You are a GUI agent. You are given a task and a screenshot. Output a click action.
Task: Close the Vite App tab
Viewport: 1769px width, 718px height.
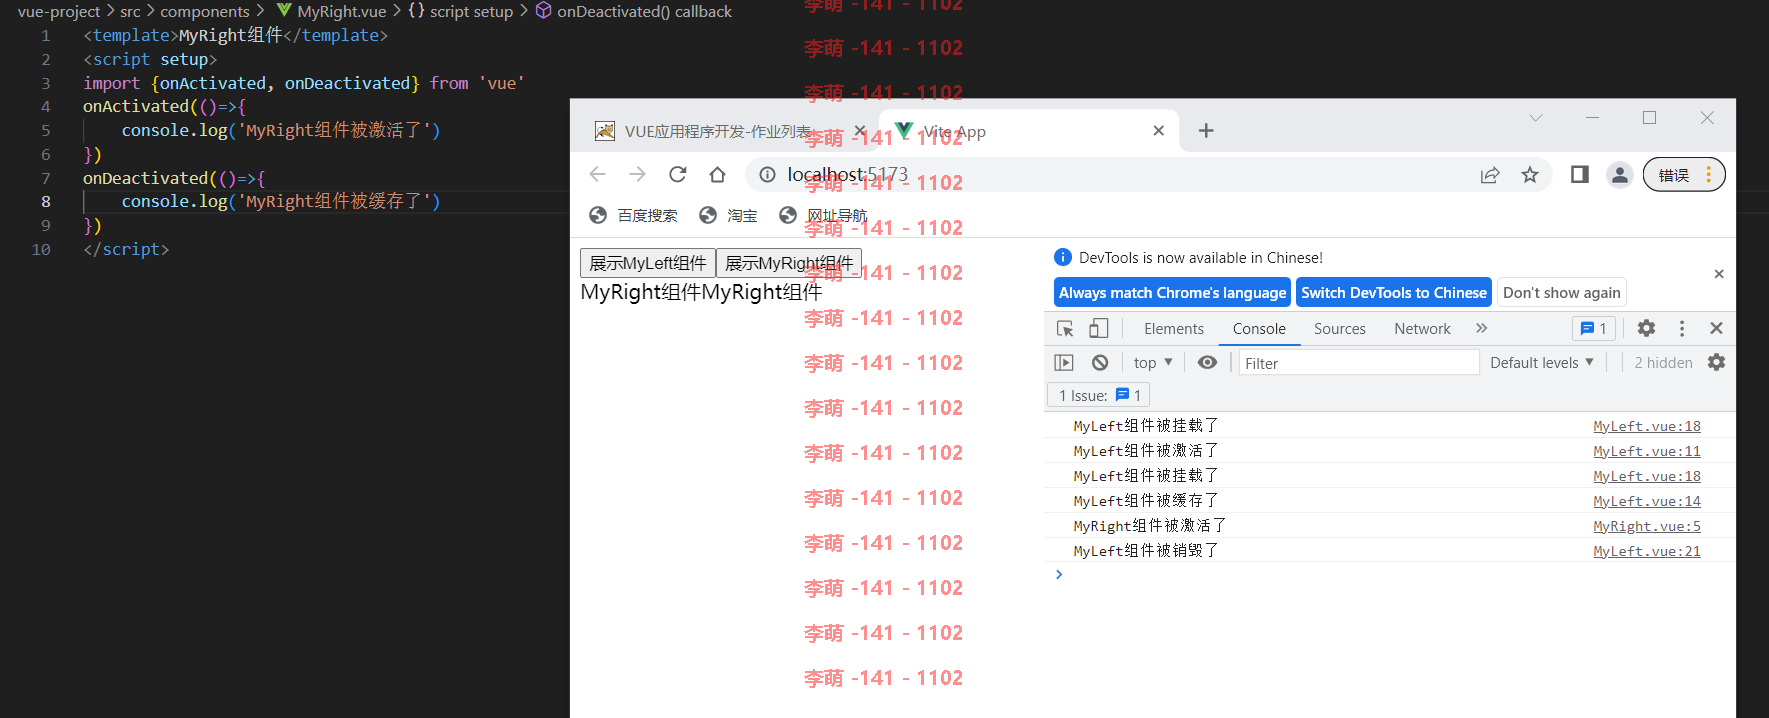[x=1158, y=131]
